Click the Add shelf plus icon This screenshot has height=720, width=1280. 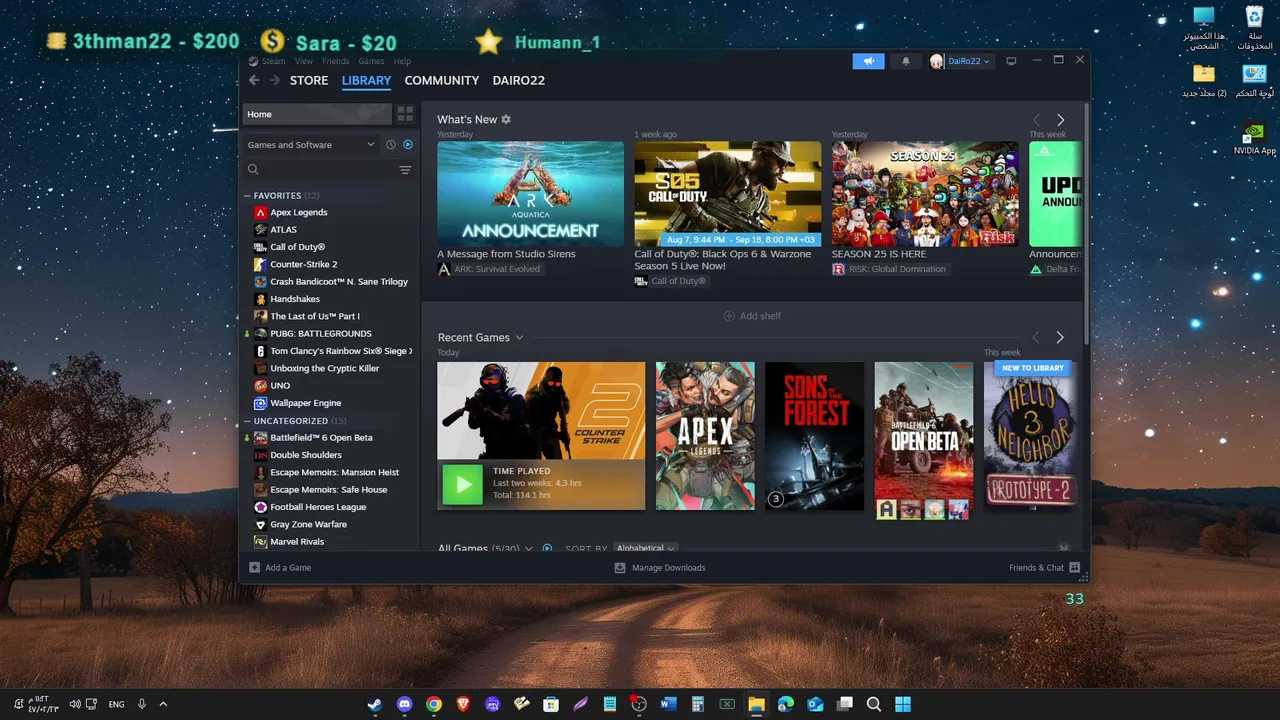tap(729, 316)
